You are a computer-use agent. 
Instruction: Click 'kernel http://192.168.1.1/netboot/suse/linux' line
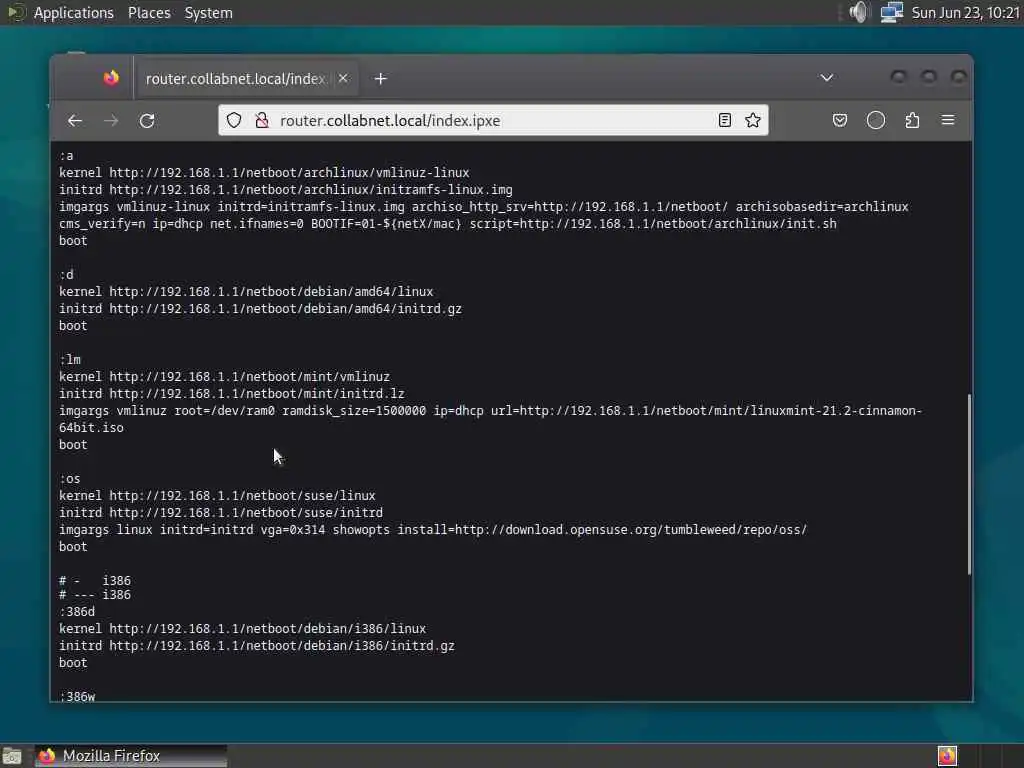[x=217, y=495]
